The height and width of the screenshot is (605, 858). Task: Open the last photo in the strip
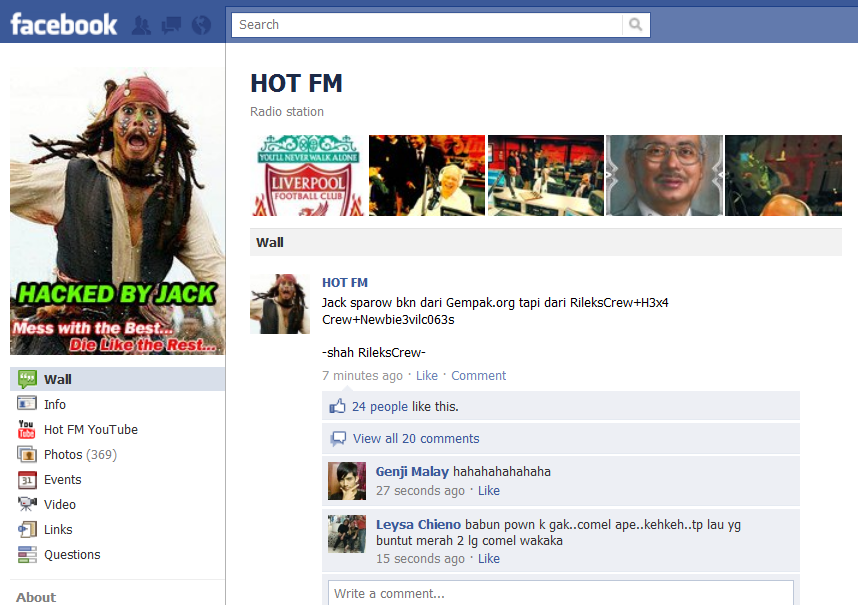(x=783, y=175)
